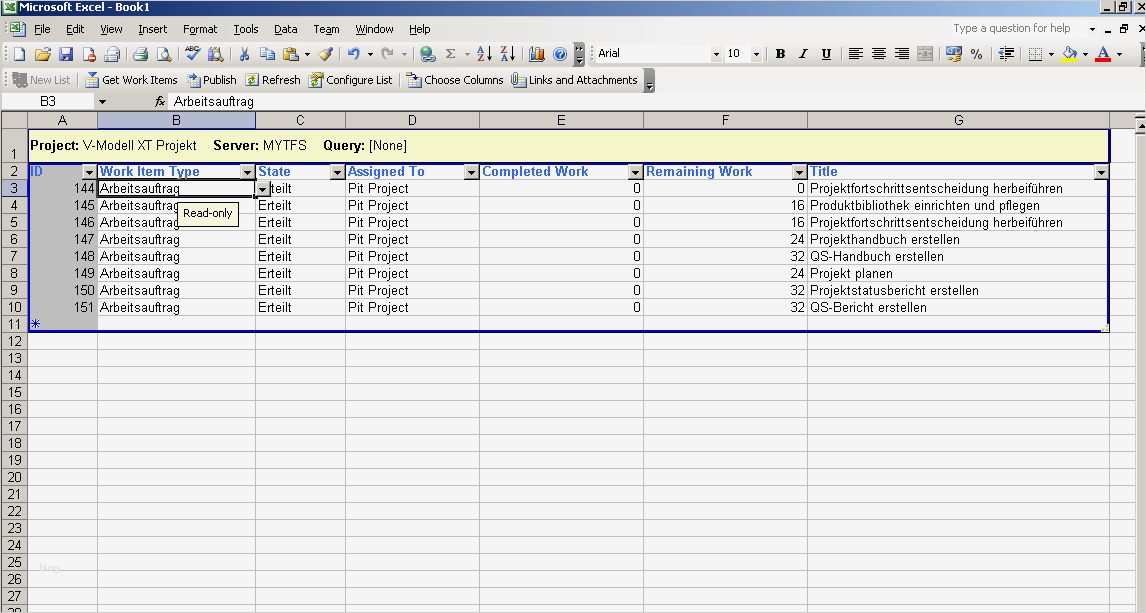Apply the yellow fill color swatch
Screen dimensions: 1146x613
[1069, 54]
